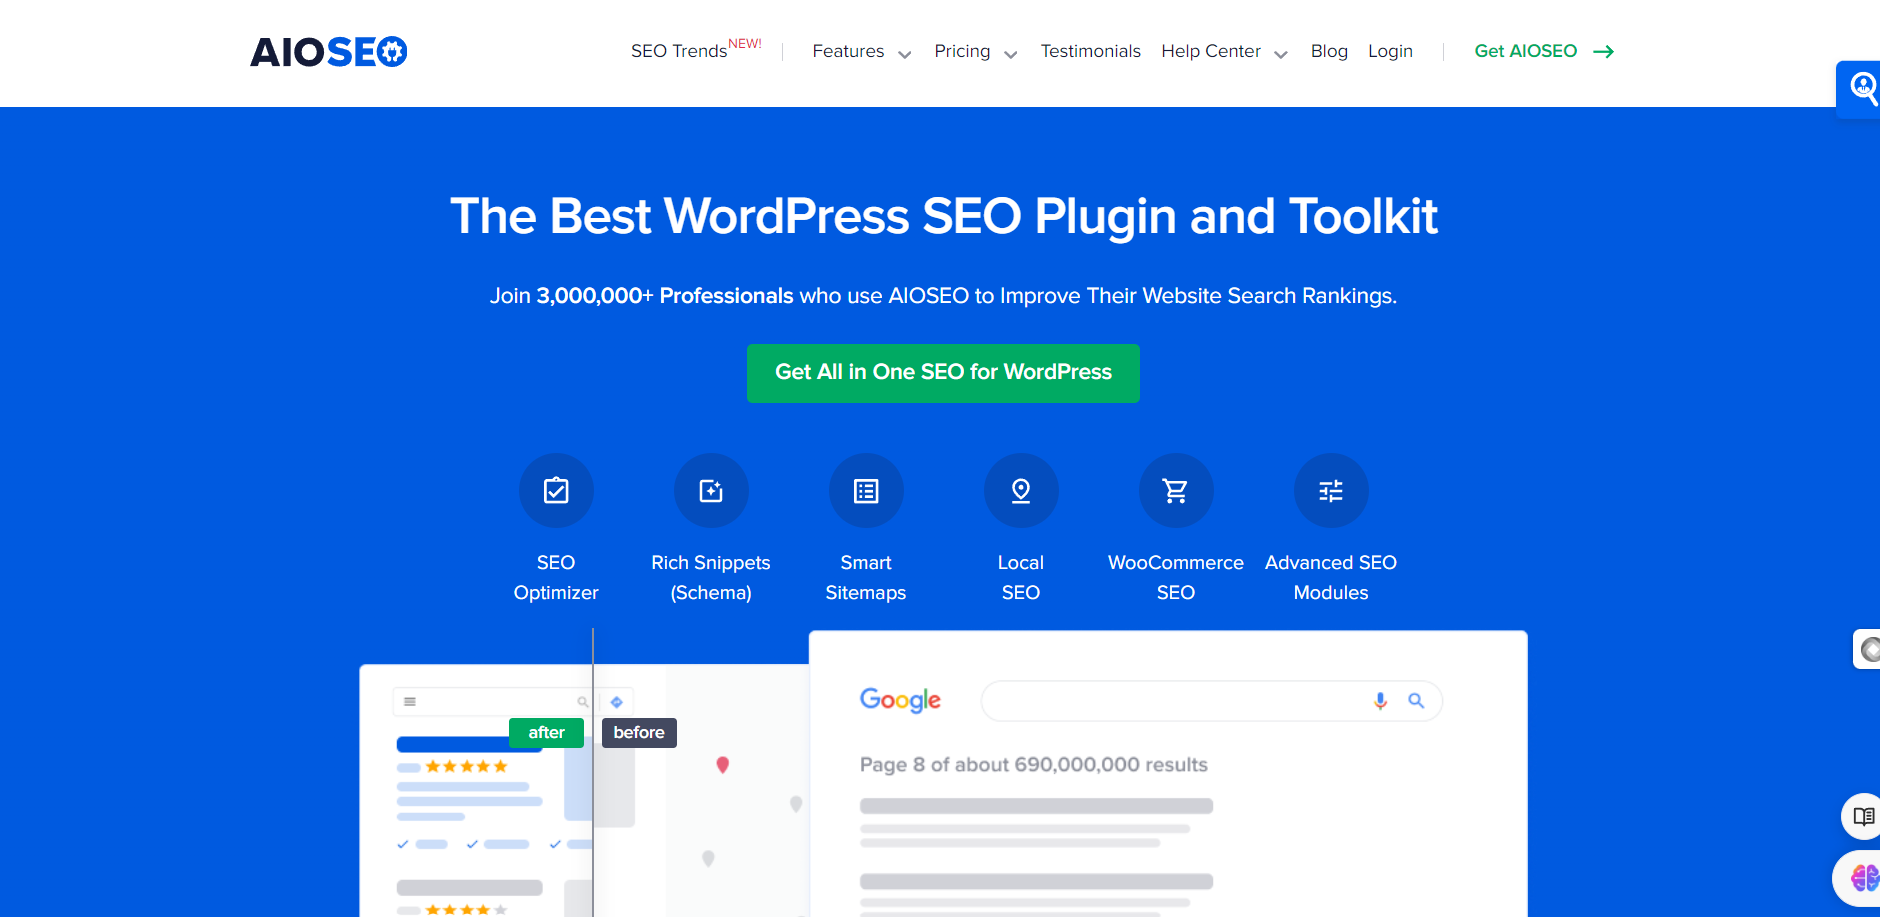Click the Local SEO label
The height and width of the screenshot is (917, 1880).
click(x=1021, y=578)
